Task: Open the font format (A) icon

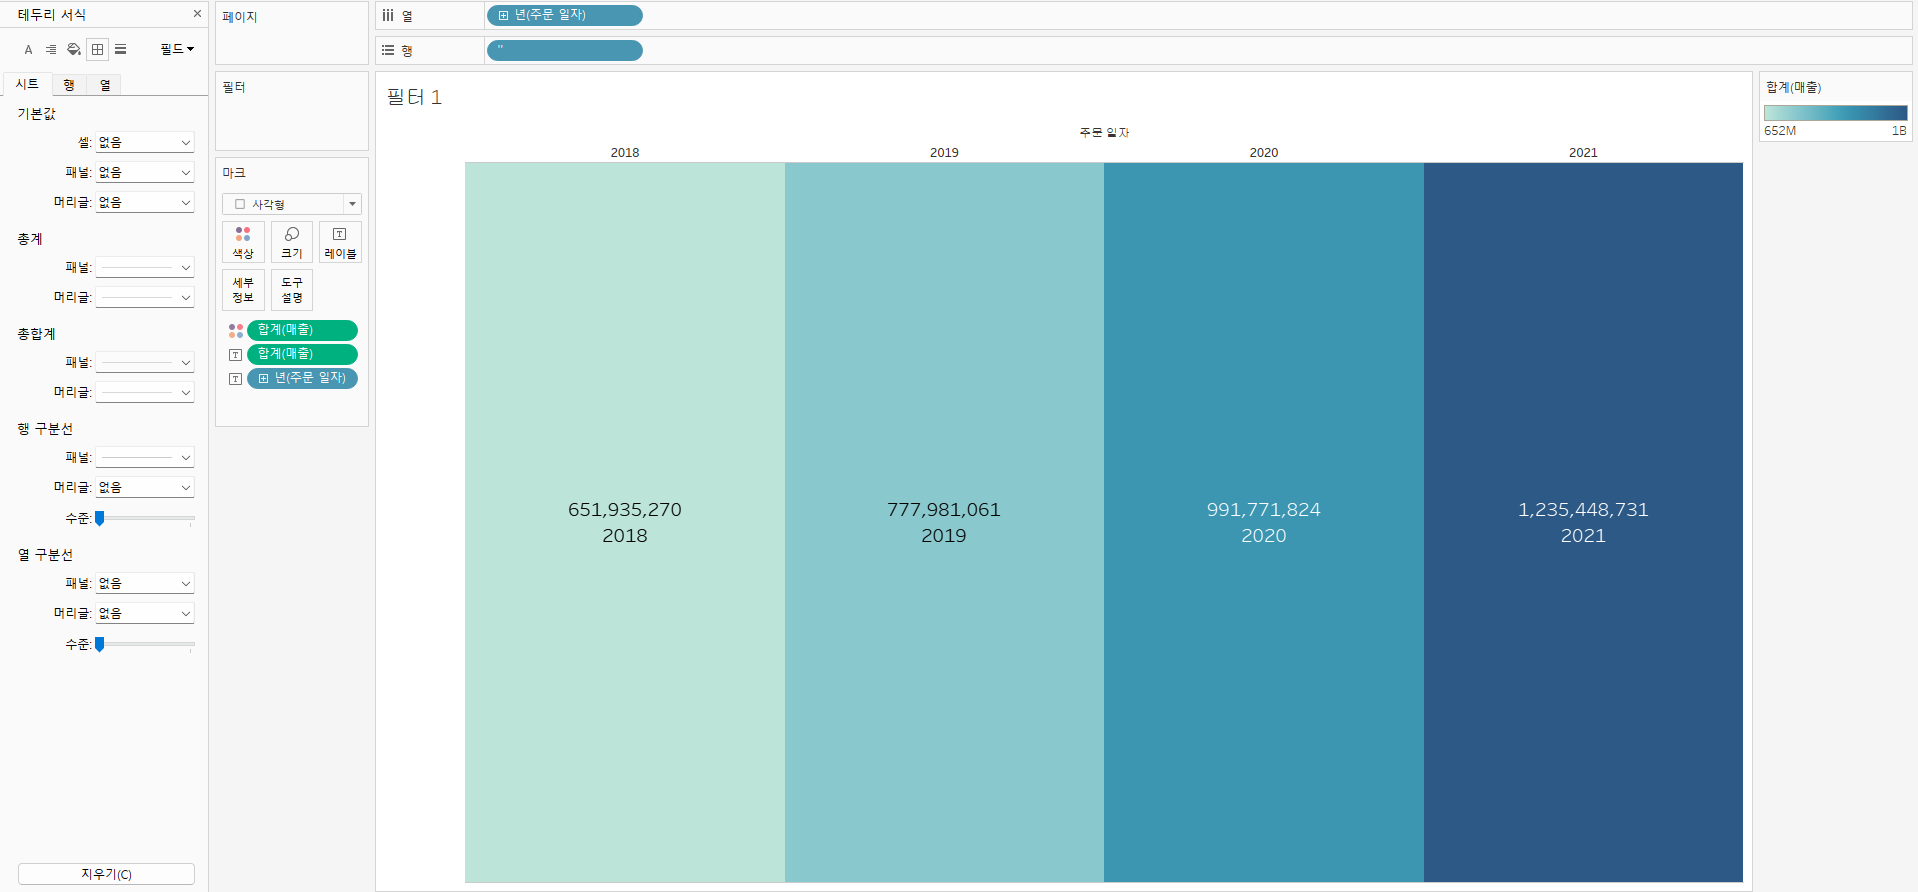Action: pos(28,49)
